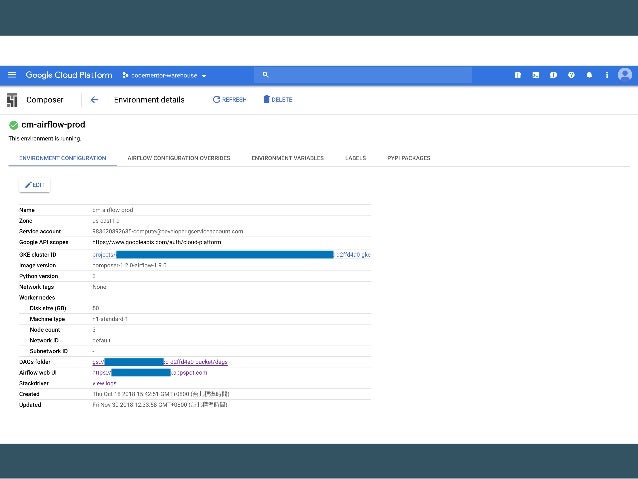Open the more options vertical dots menu
The width and height of the screenshot is (638, 479).
pos(605,75)
